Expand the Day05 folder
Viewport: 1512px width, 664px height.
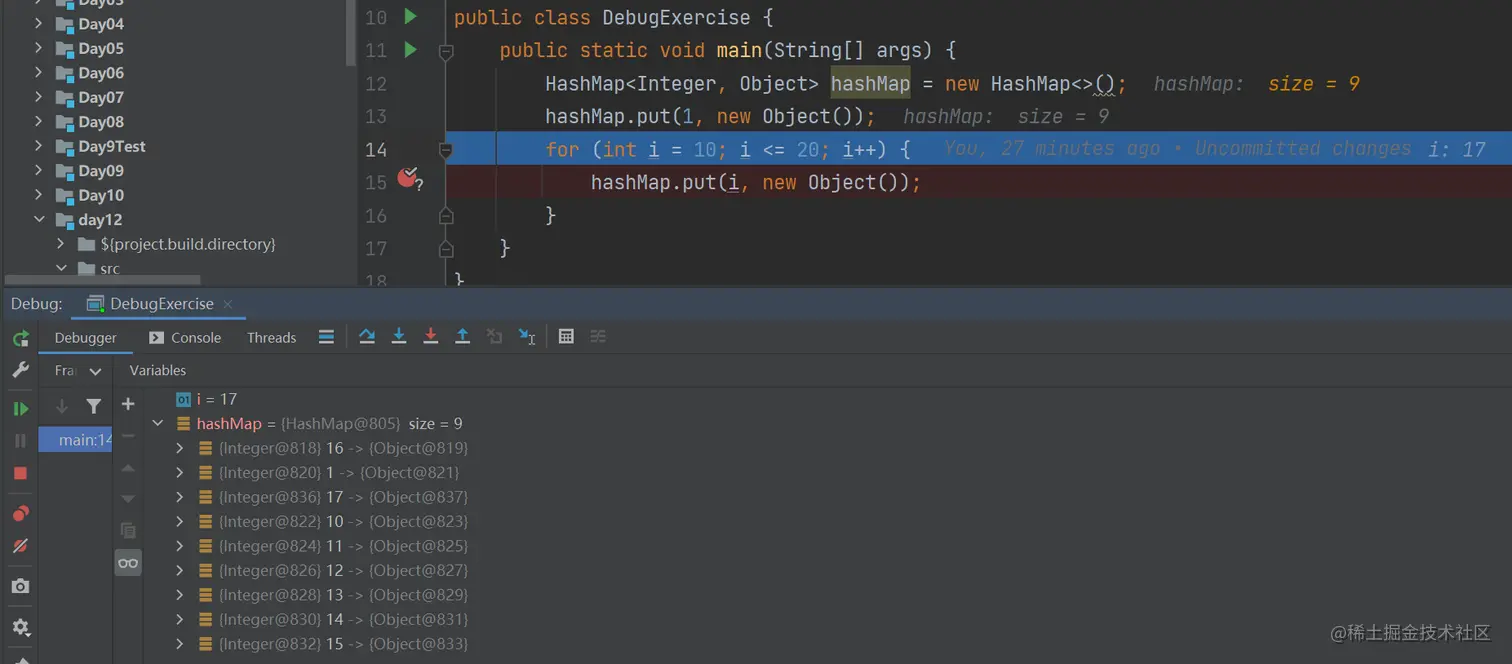pos(38,48)
